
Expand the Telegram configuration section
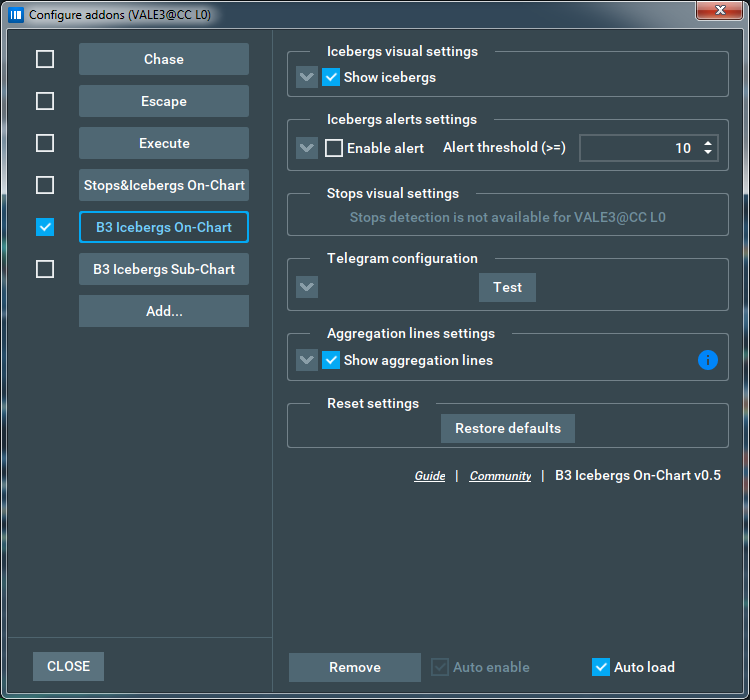[307, 287]
